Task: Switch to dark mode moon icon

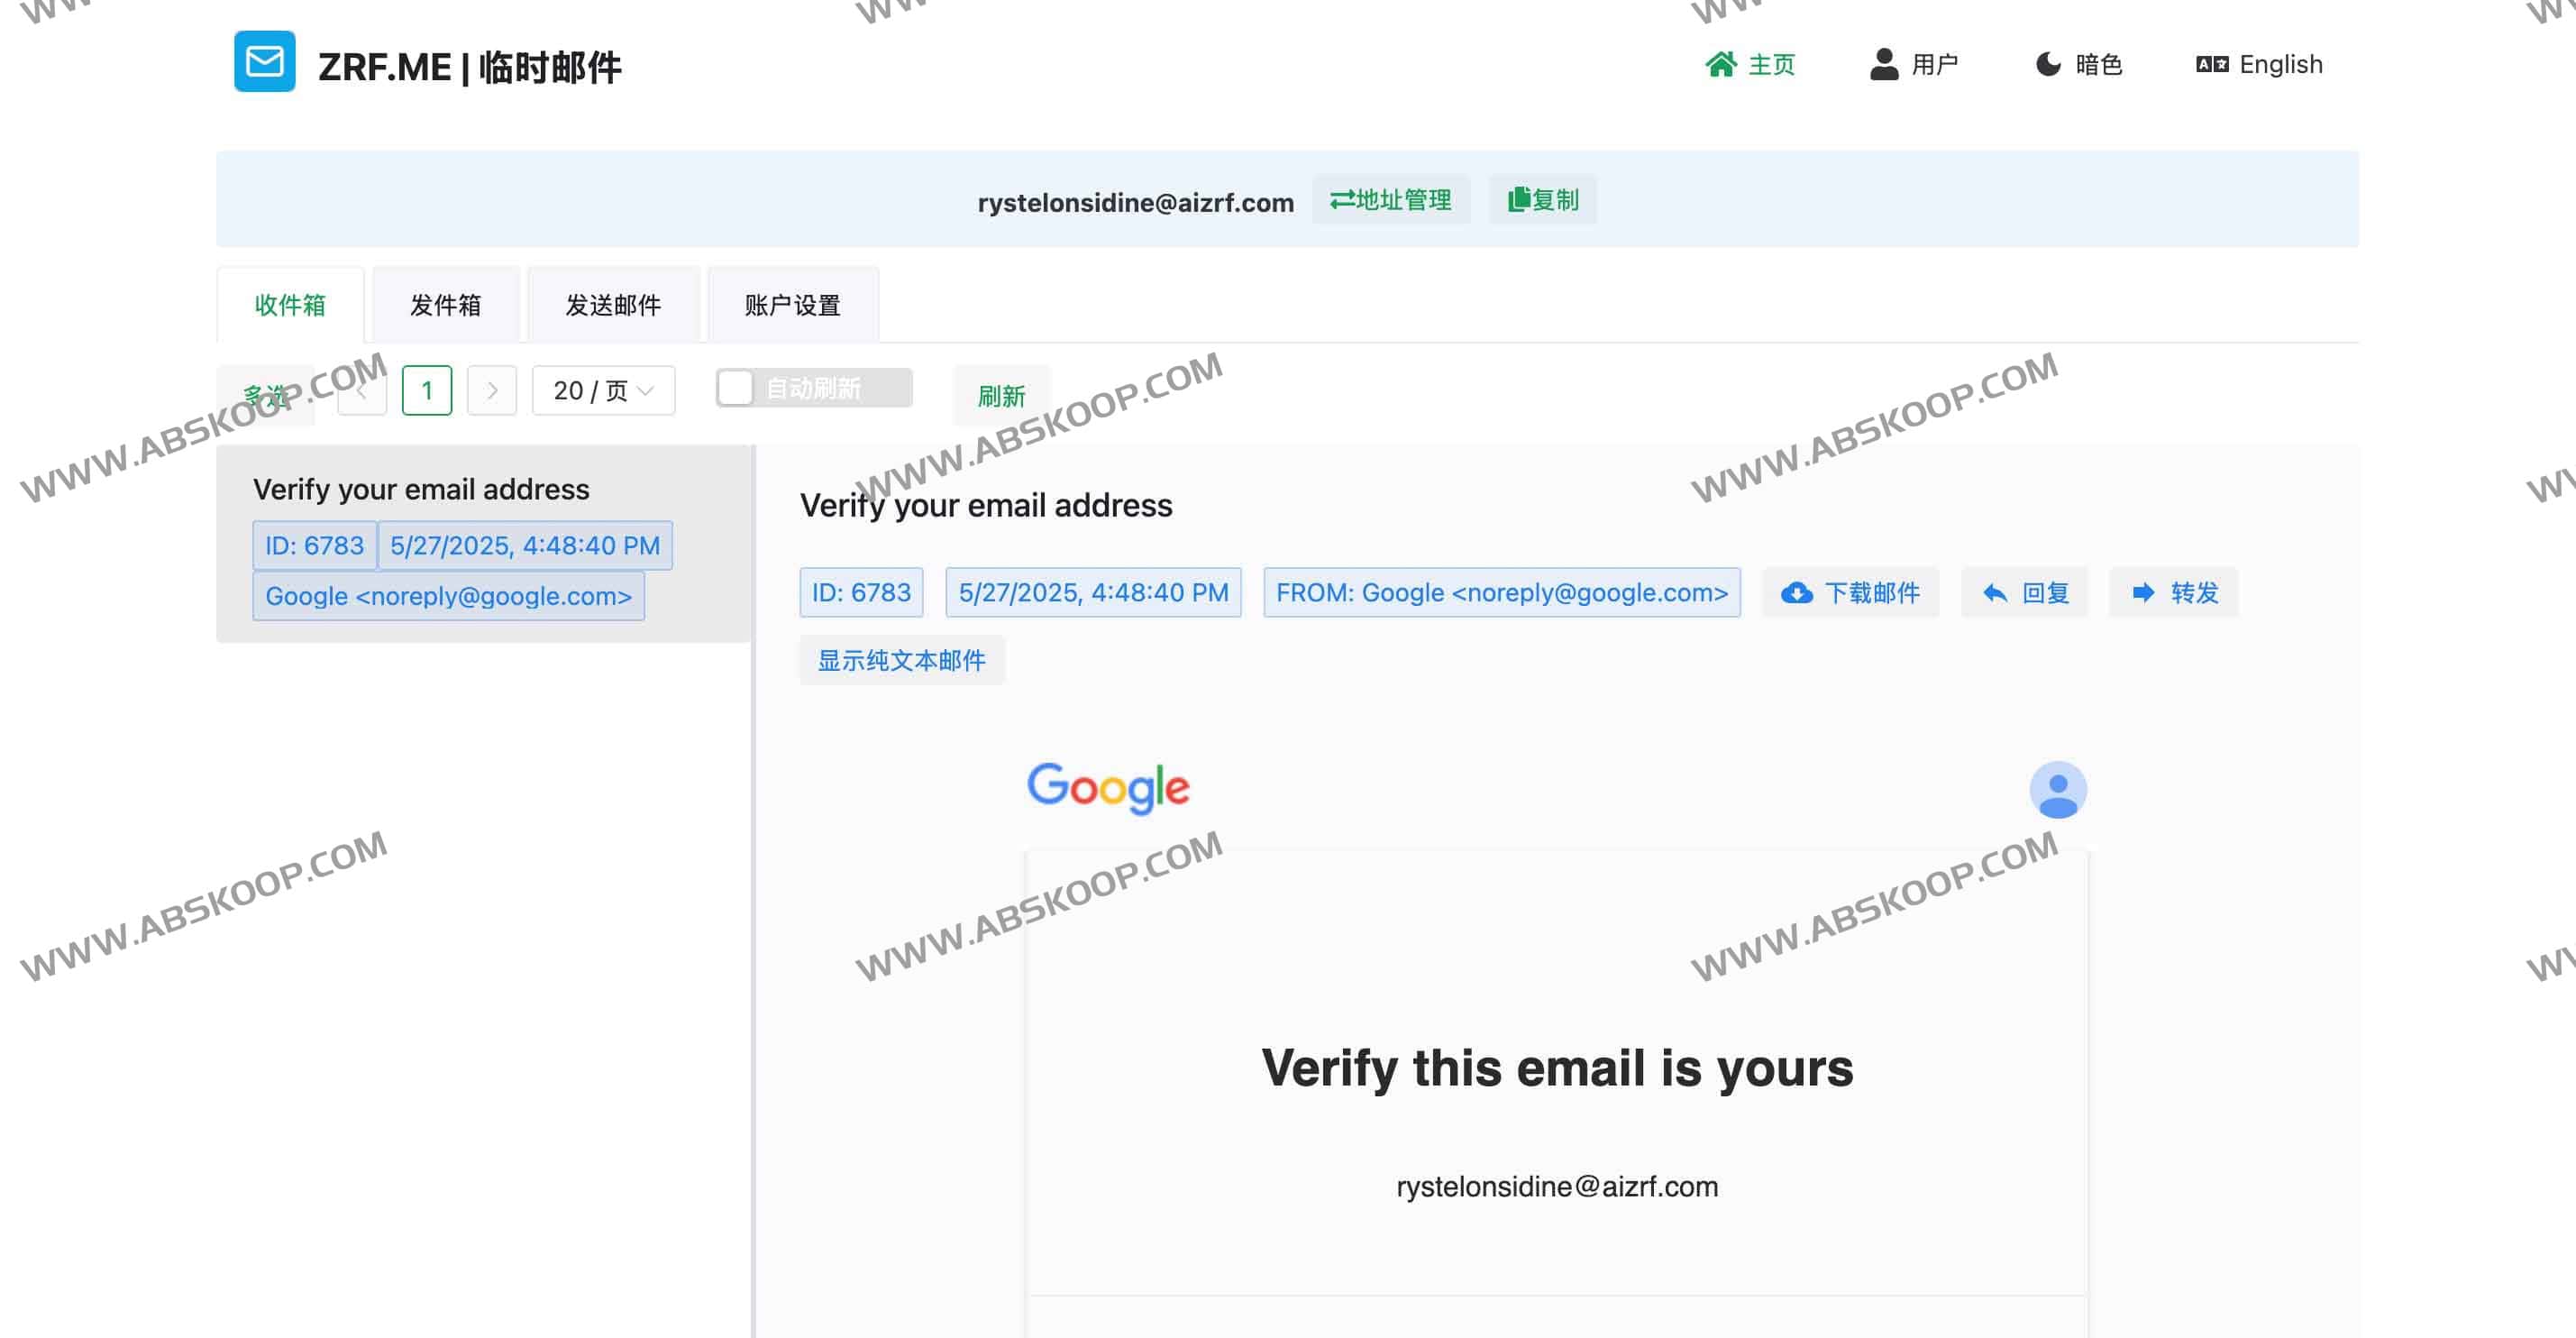Action: (x=2048, y=65)
